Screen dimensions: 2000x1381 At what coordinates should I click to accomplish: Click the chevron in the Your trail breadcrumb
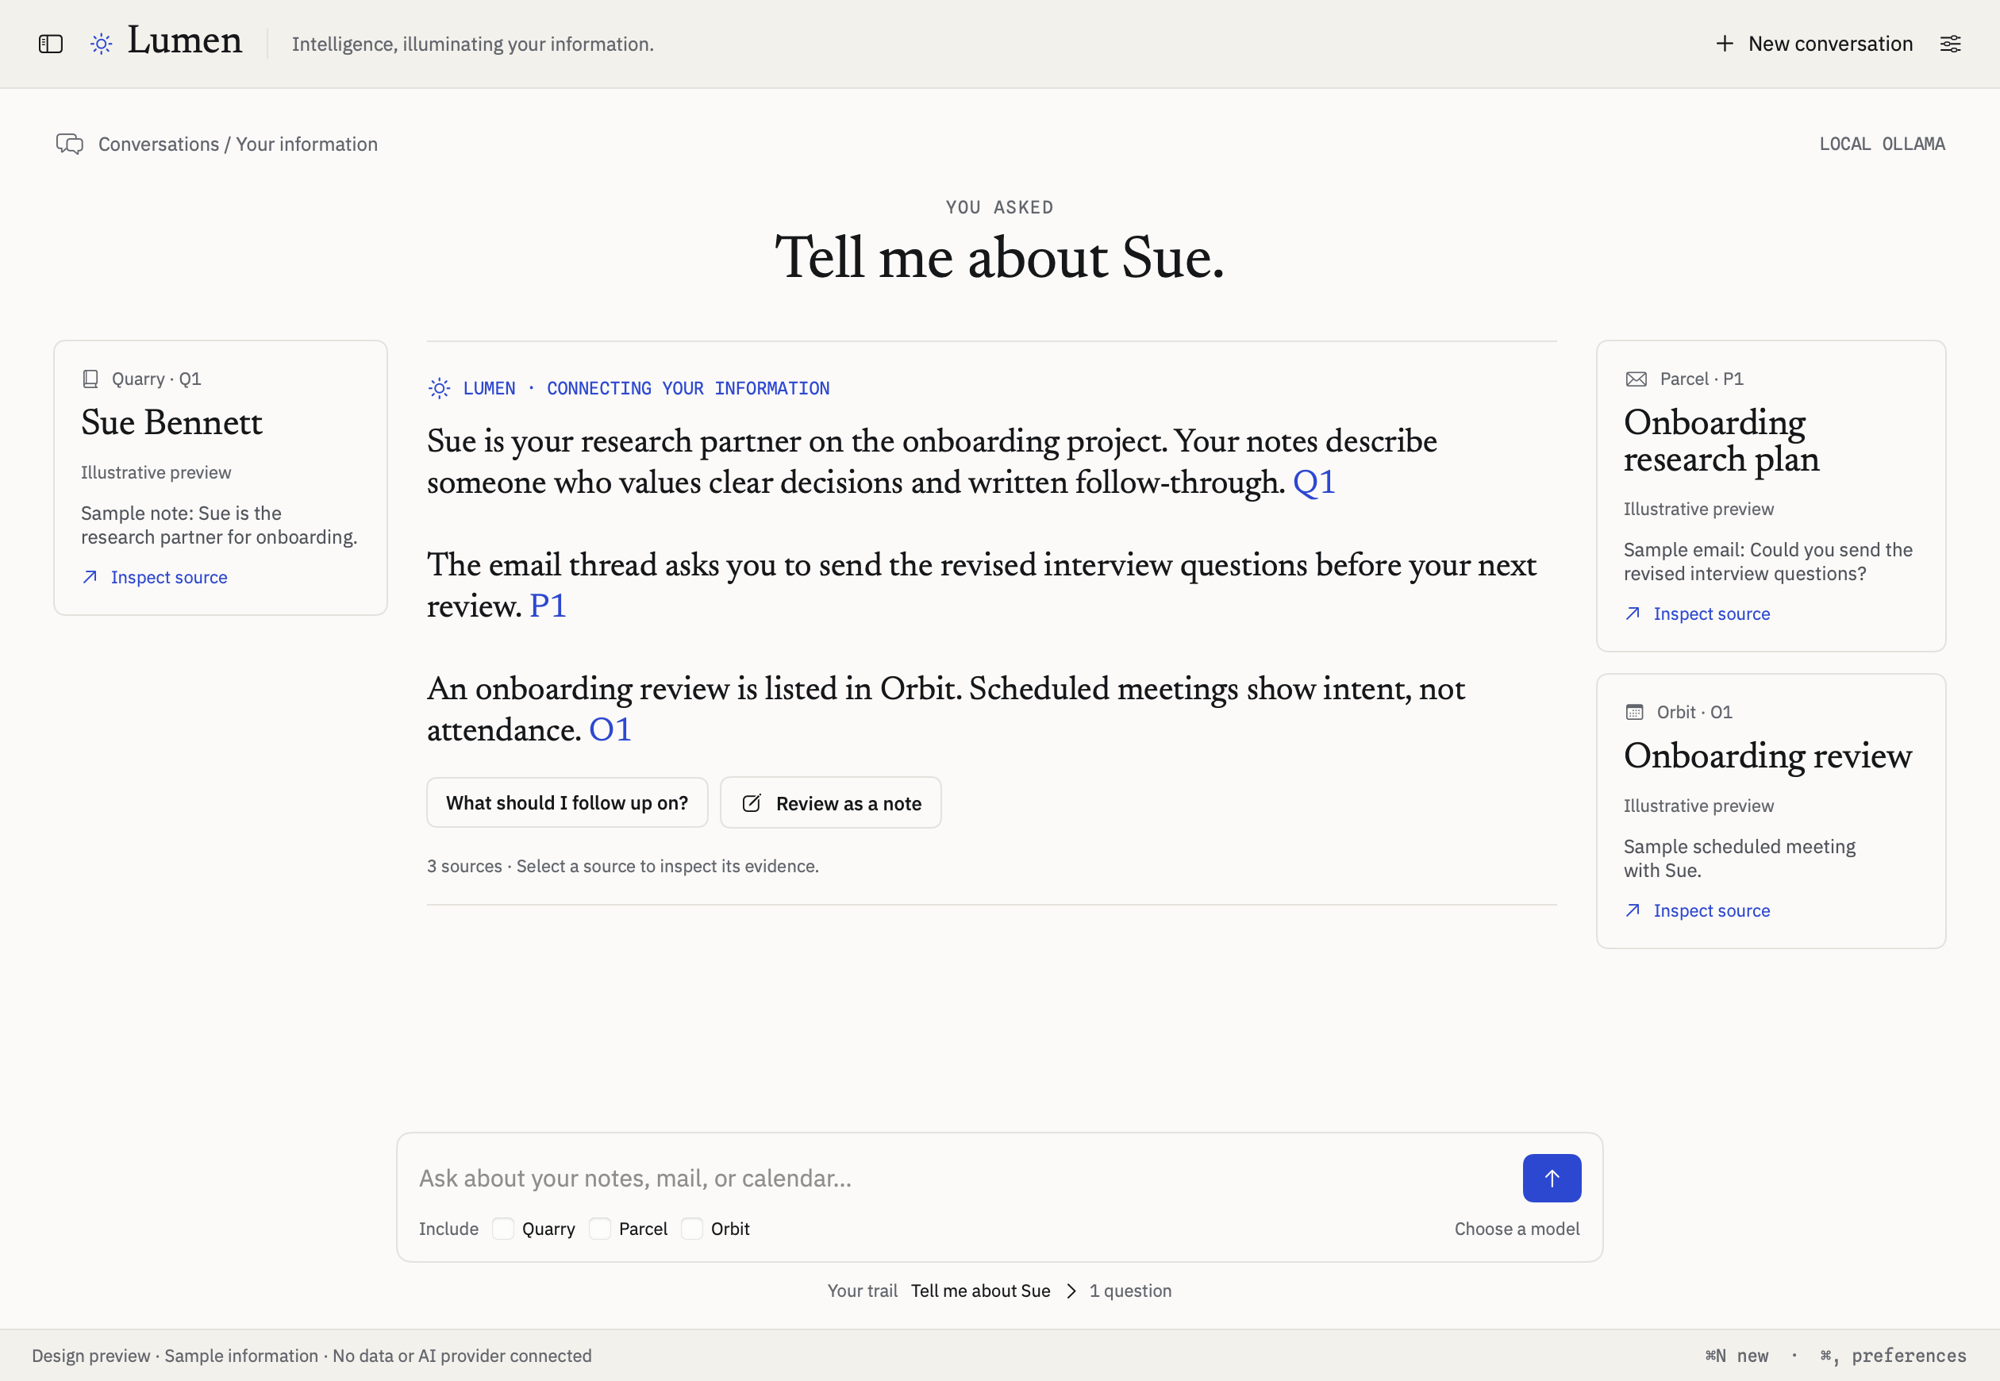(x=1071, y=1291)
